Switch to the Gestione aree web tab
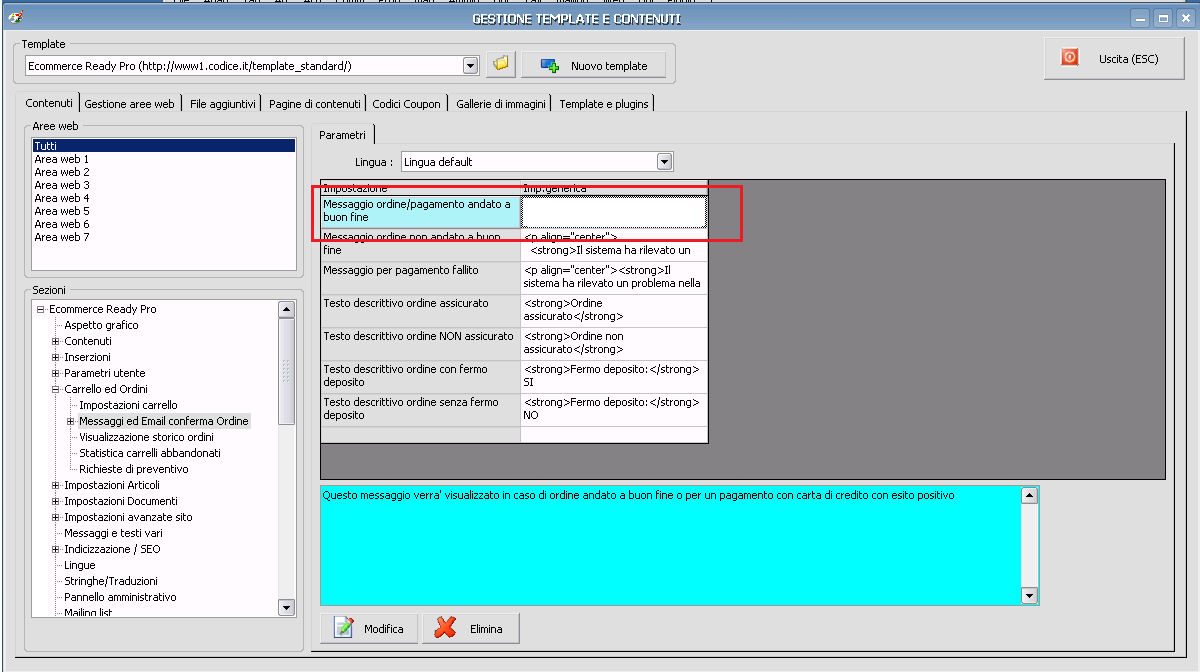 (x=129, y=103)
